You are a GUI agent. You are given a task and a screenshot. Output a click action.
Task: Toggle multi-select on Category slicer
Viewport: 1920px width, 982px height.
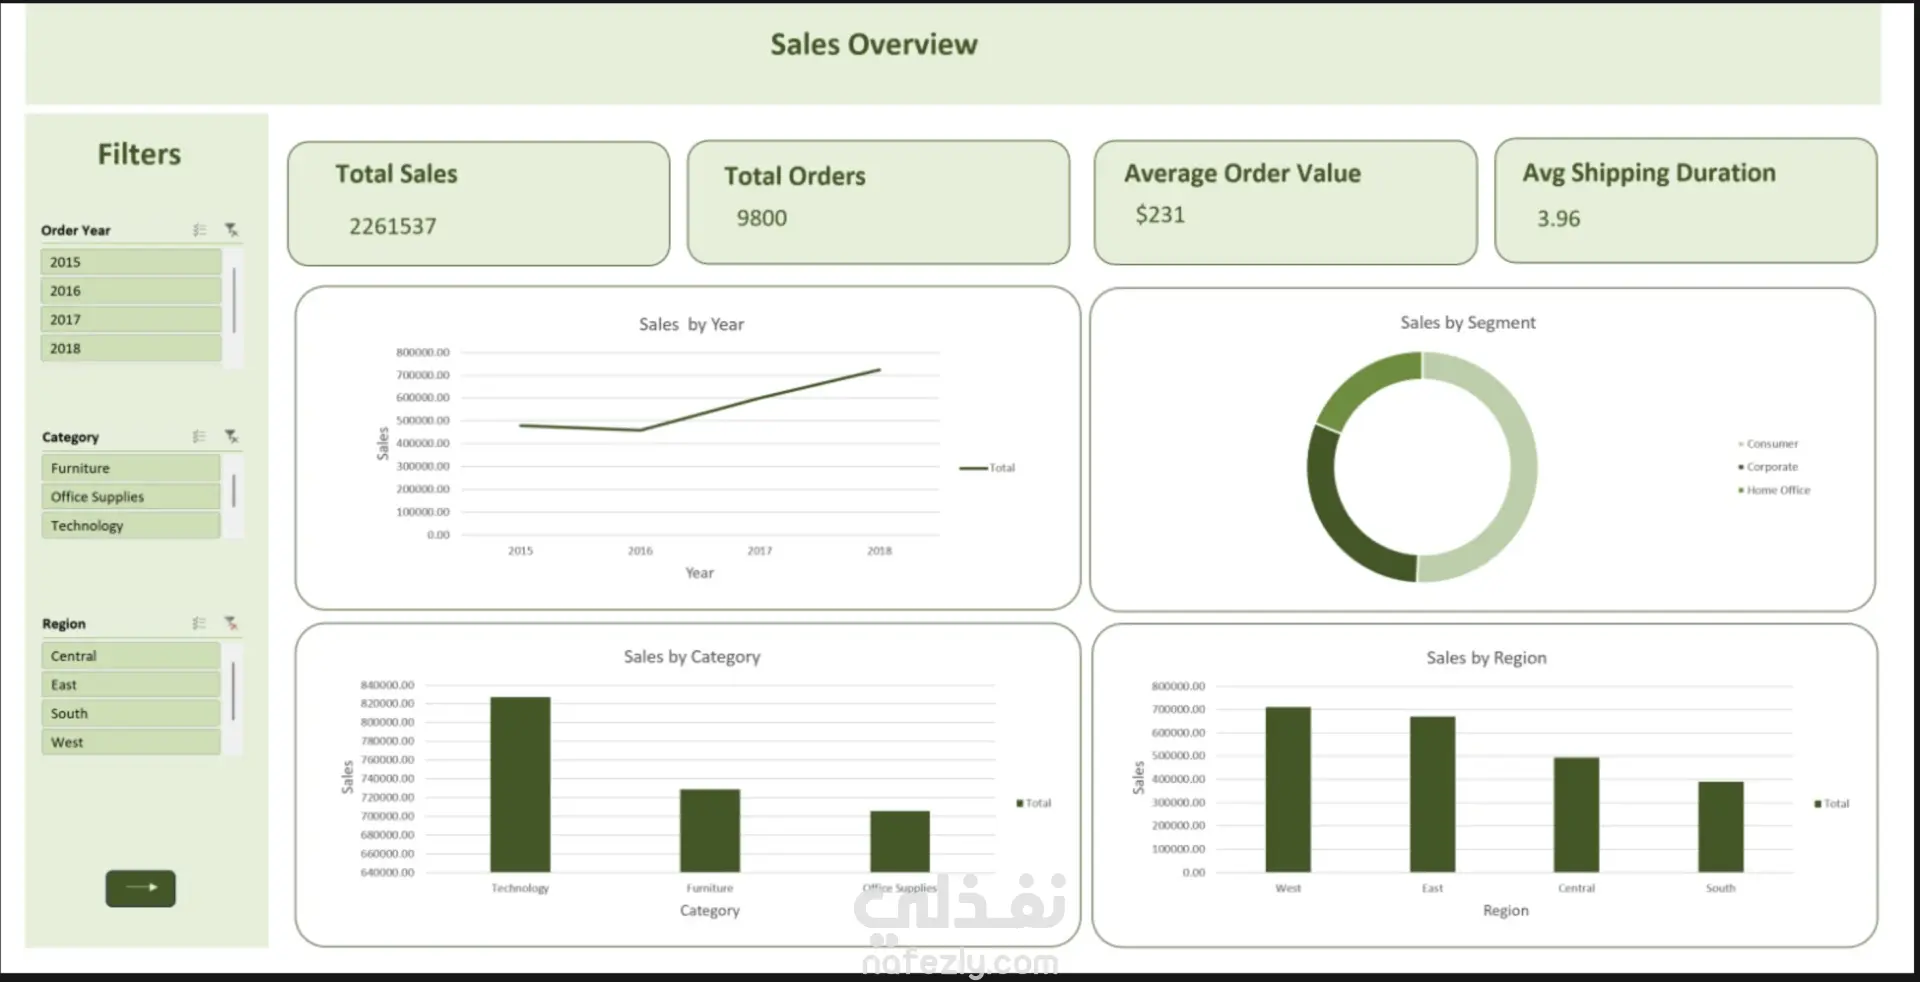tap(200, 437)
